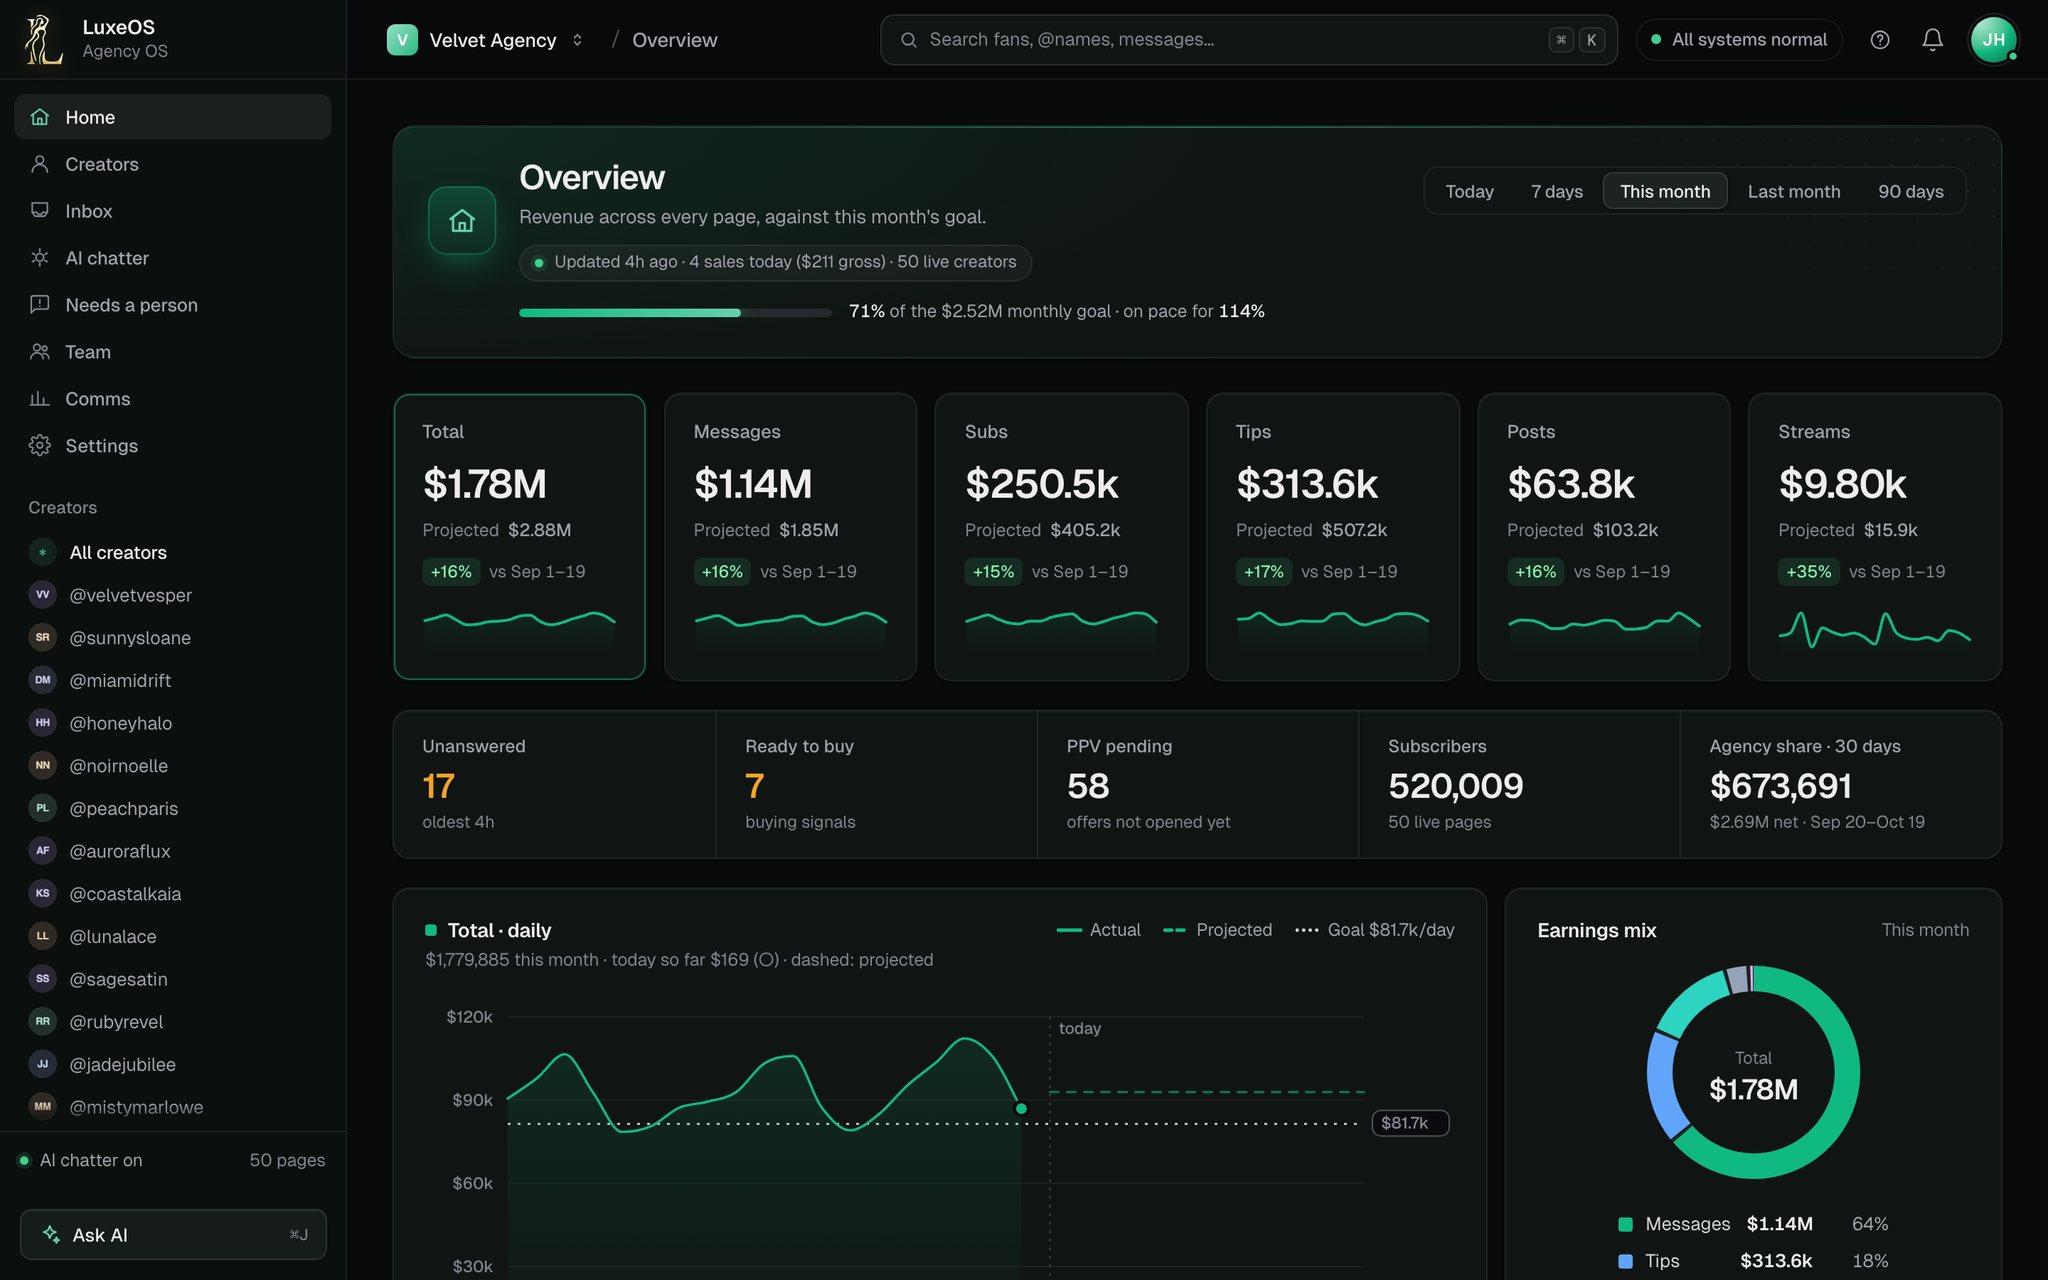The image size is (2048, 1280).
Task: Toggle the AI chatter on status
Action: [81, 1160]
